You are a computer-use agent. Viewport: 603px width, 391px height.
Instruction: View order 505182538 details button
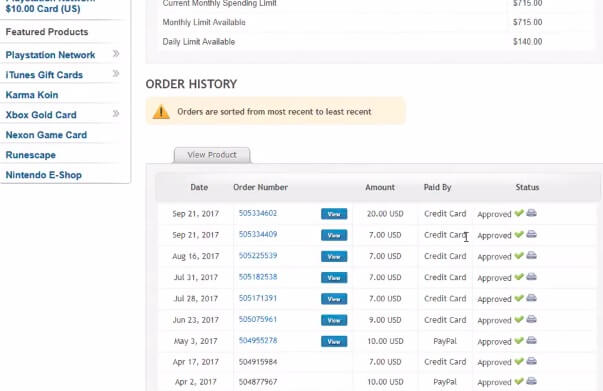point(334,278)
